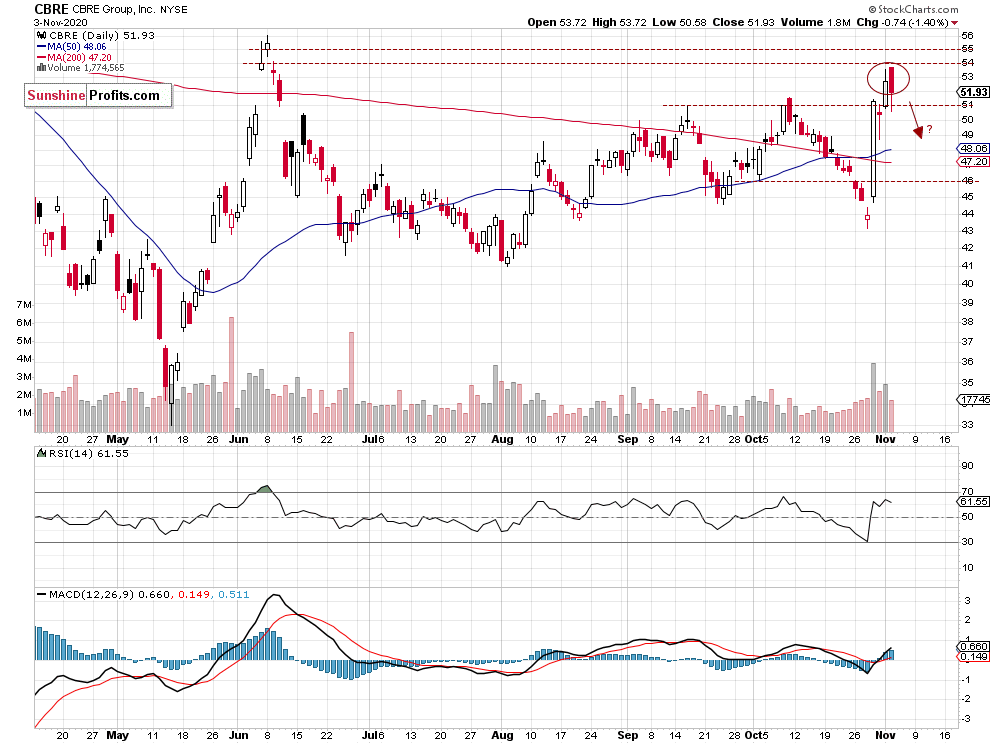Image resolution: width=990 pixels, height=744 pixels.
Task: Click the 40 level on the price axis
Action: [967, 284]
